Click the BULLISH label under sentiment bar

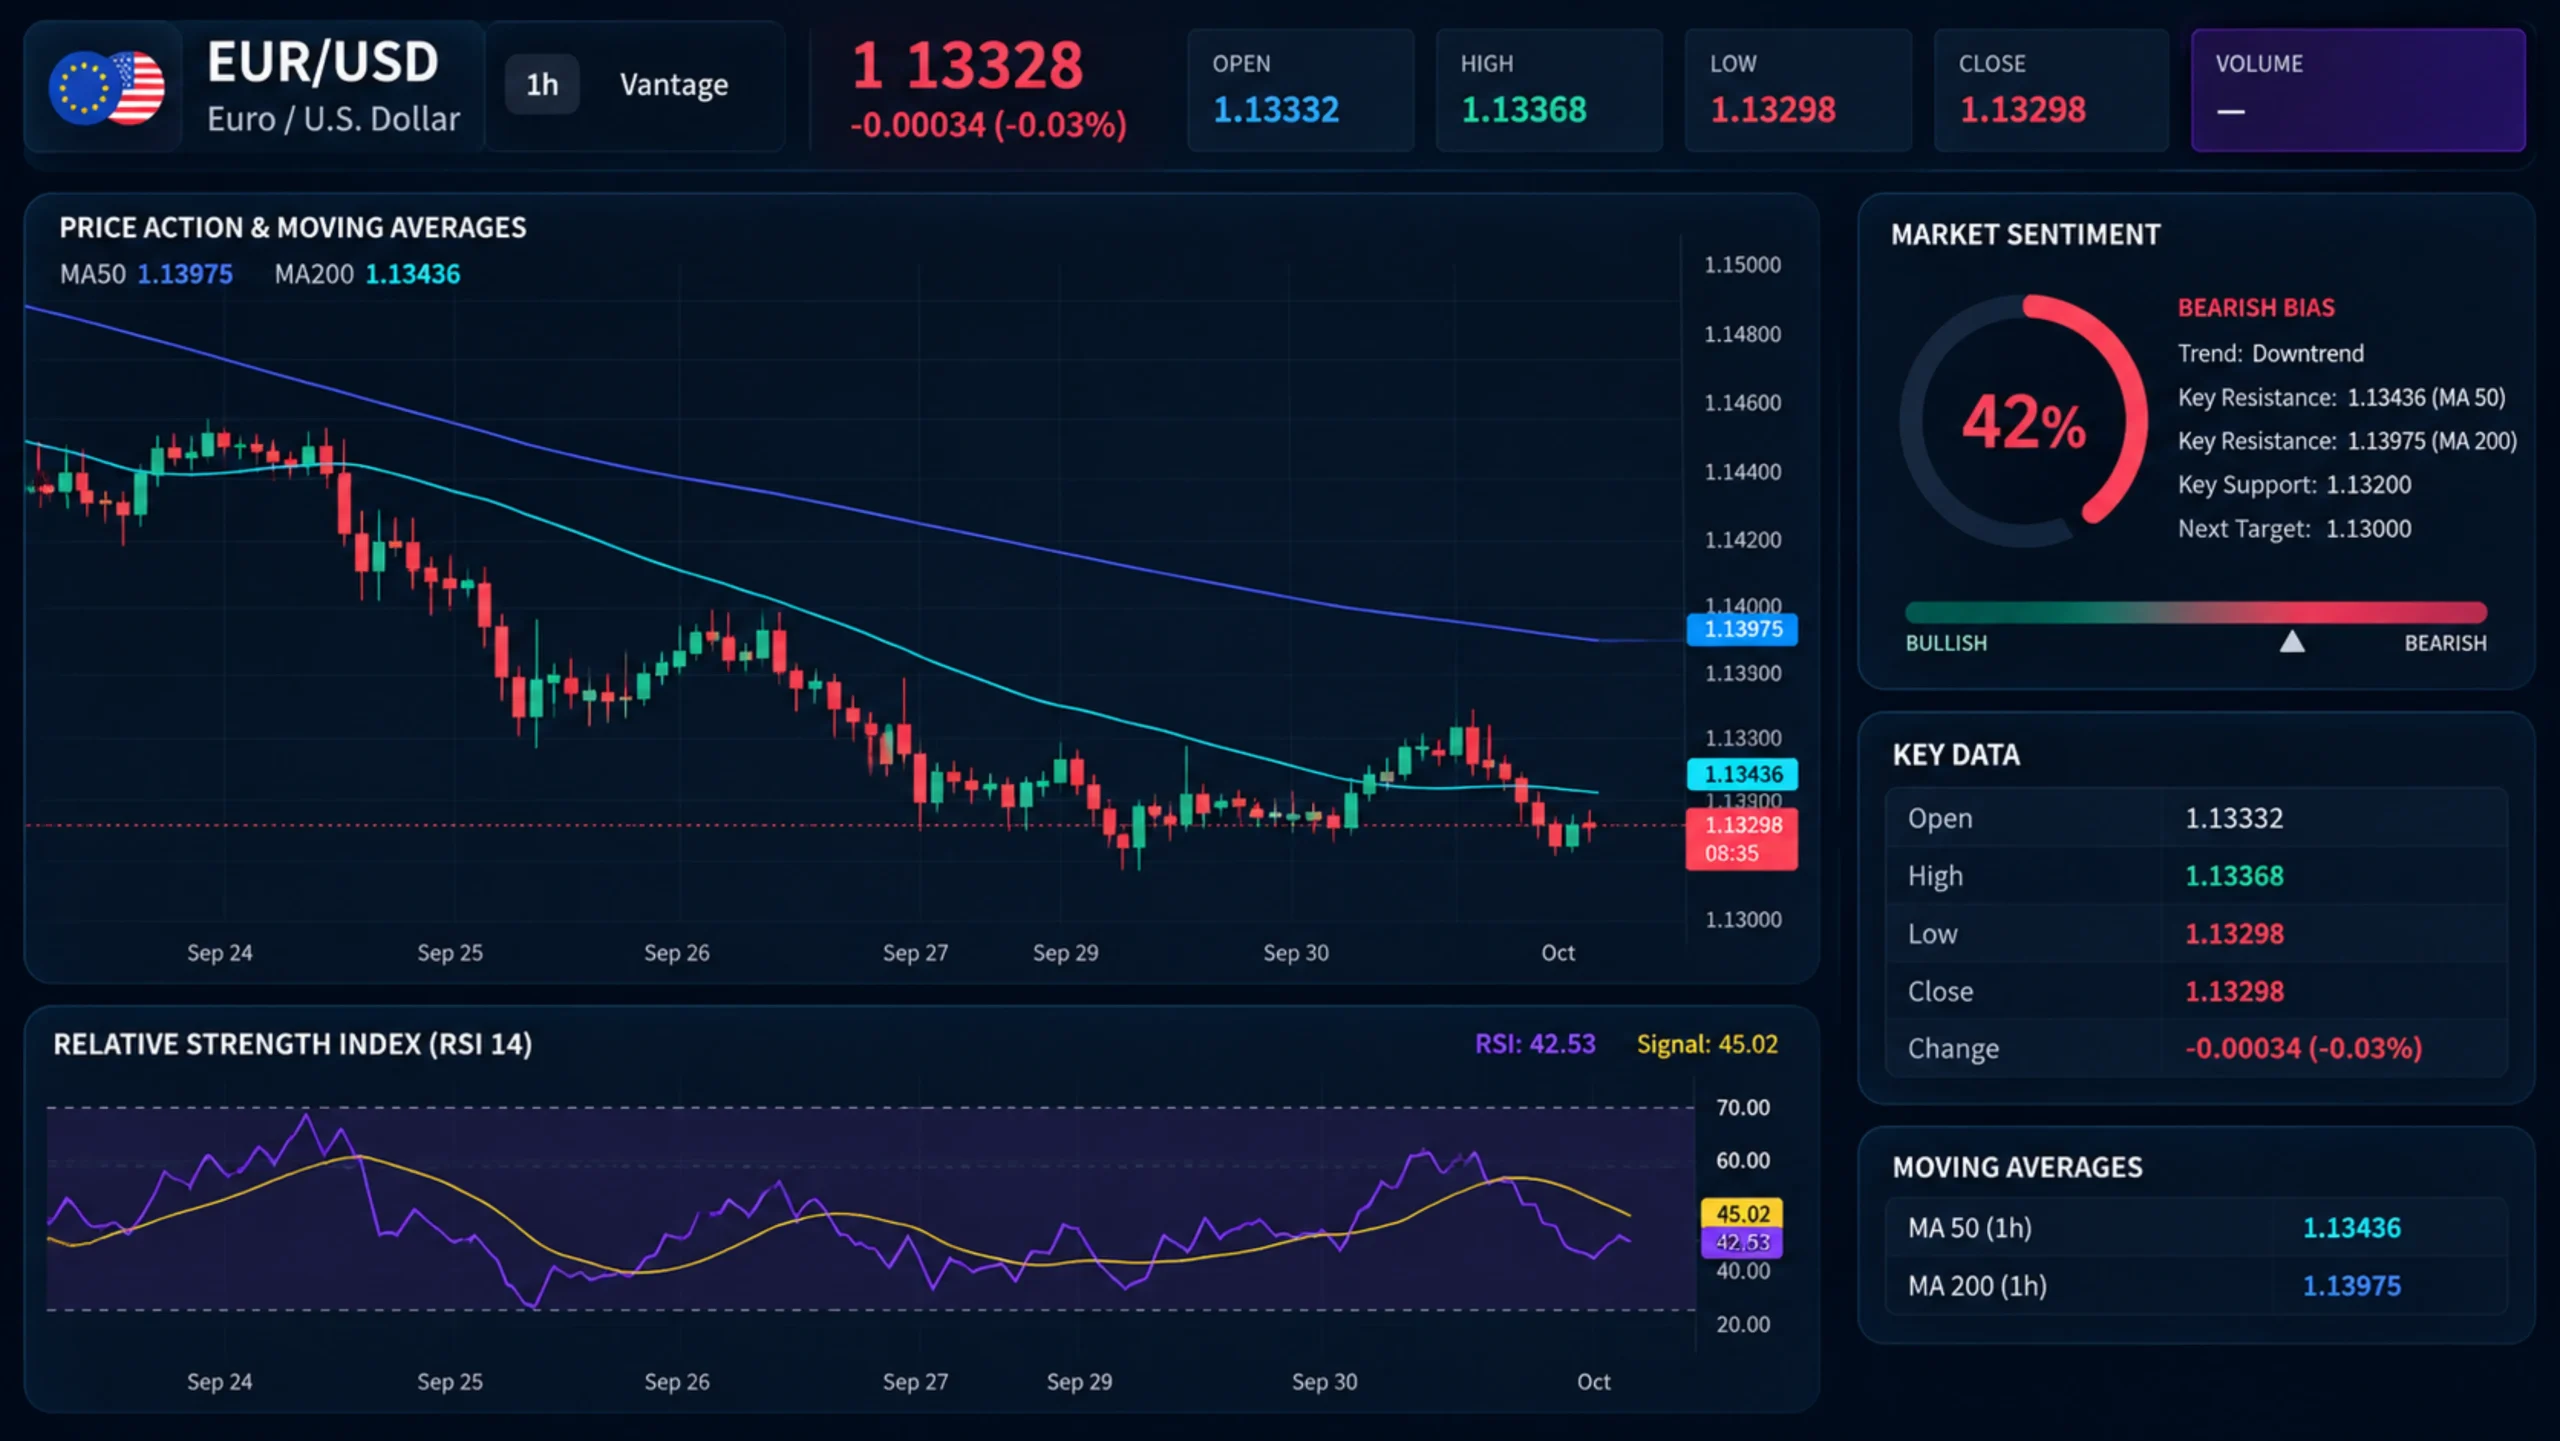[1946, 643]
